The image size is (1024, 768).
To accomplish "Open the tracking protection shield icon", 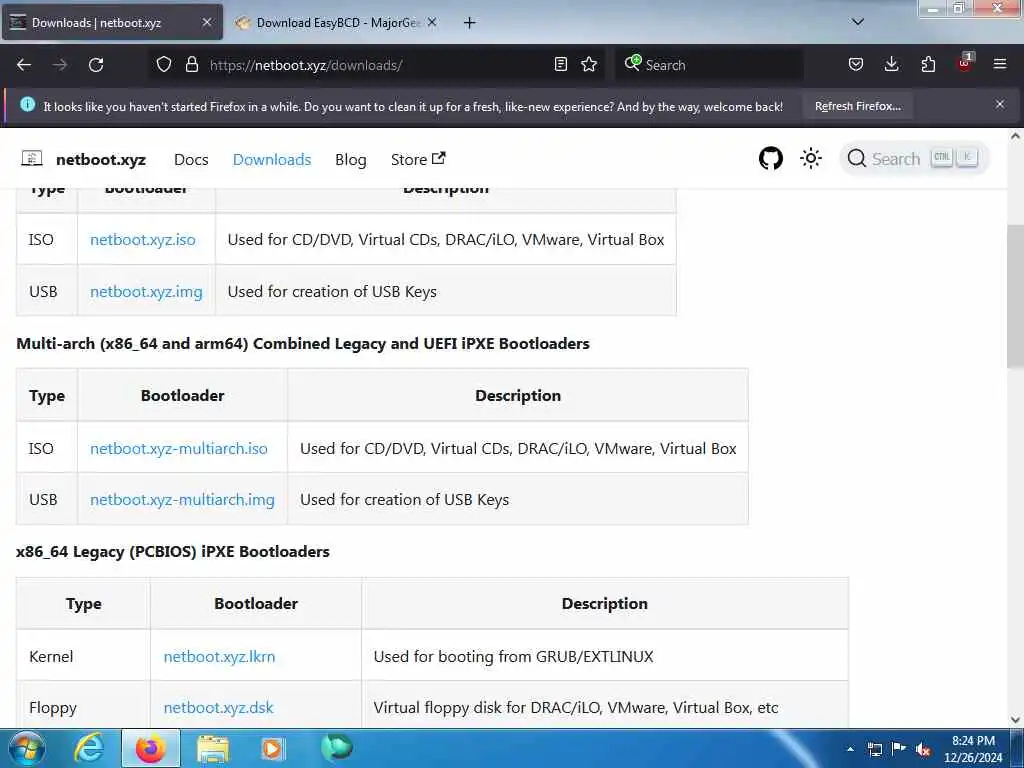I will click(x=164, y=65).
